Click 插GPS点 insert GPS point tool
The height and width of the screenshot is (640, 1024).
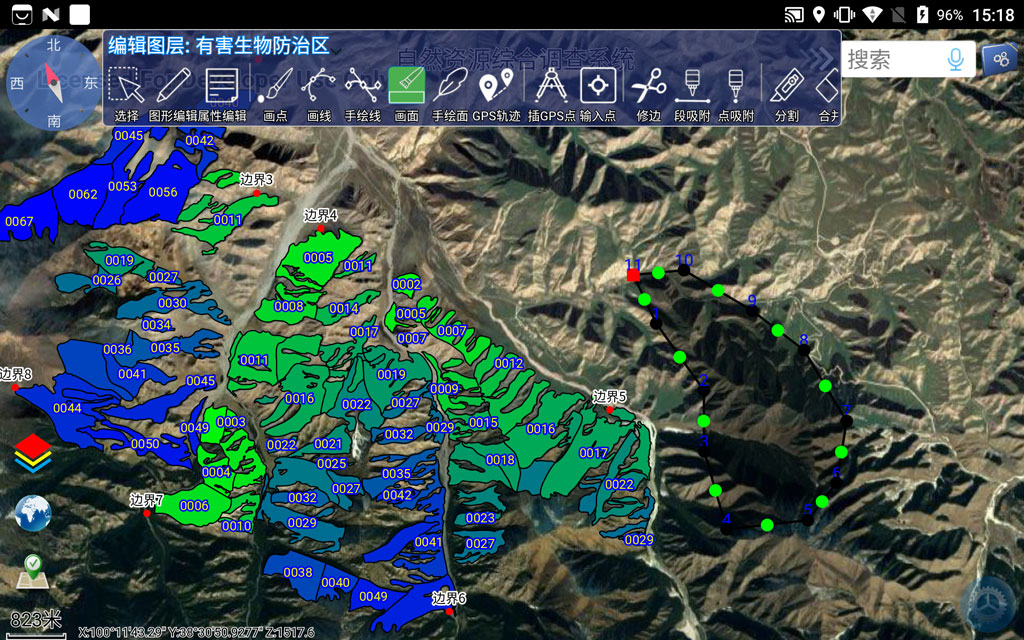551,92
